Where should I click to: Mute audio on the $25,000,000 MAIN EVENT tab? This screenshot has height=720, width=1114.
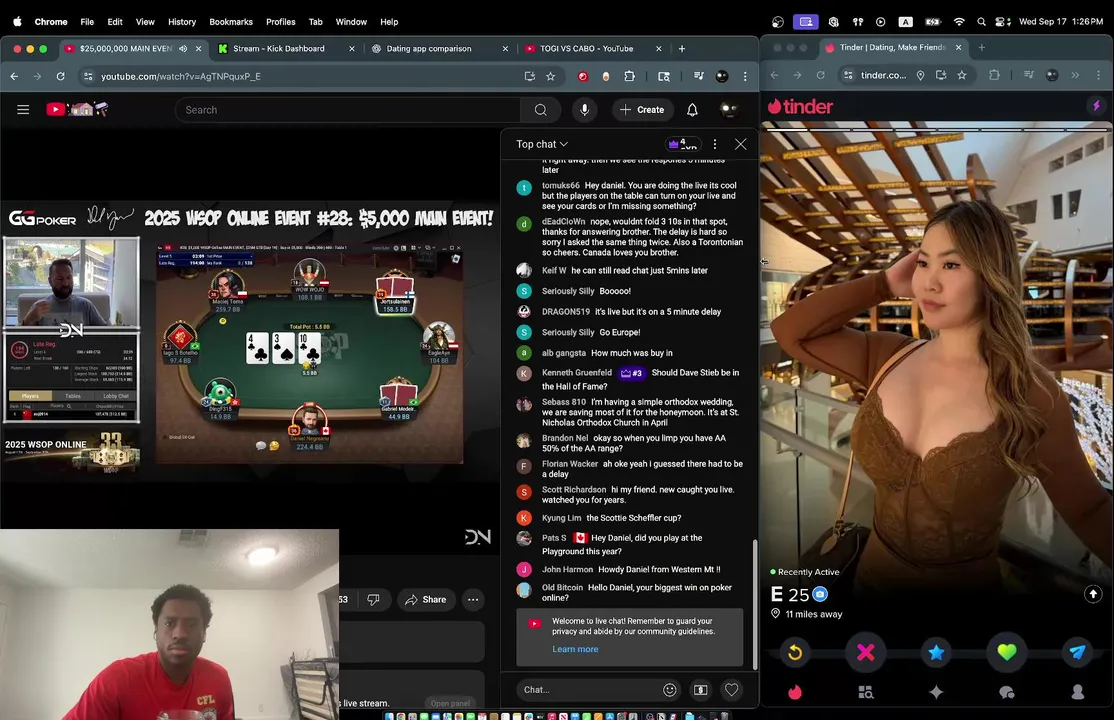tap(183, 48)
